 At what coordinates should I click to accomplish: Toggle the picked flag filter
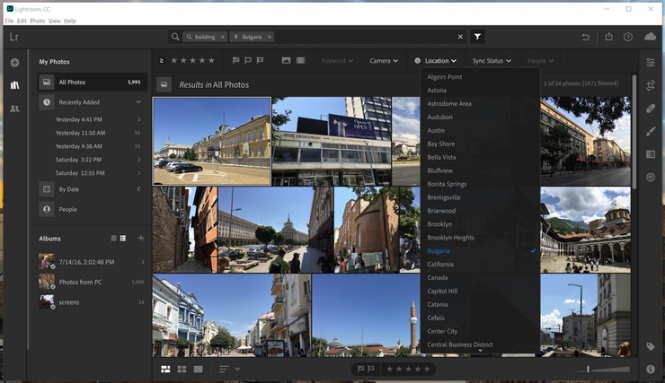(x=236, y=61)
